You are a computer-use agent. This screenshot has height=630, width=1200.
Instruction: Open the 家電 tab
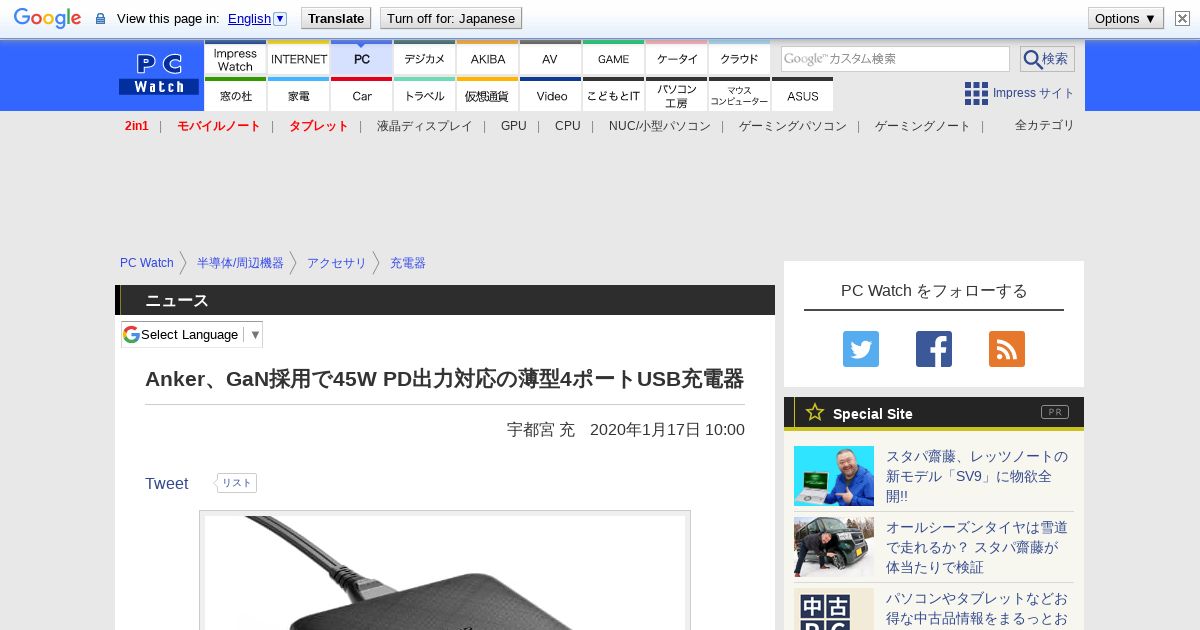(299, 95)
